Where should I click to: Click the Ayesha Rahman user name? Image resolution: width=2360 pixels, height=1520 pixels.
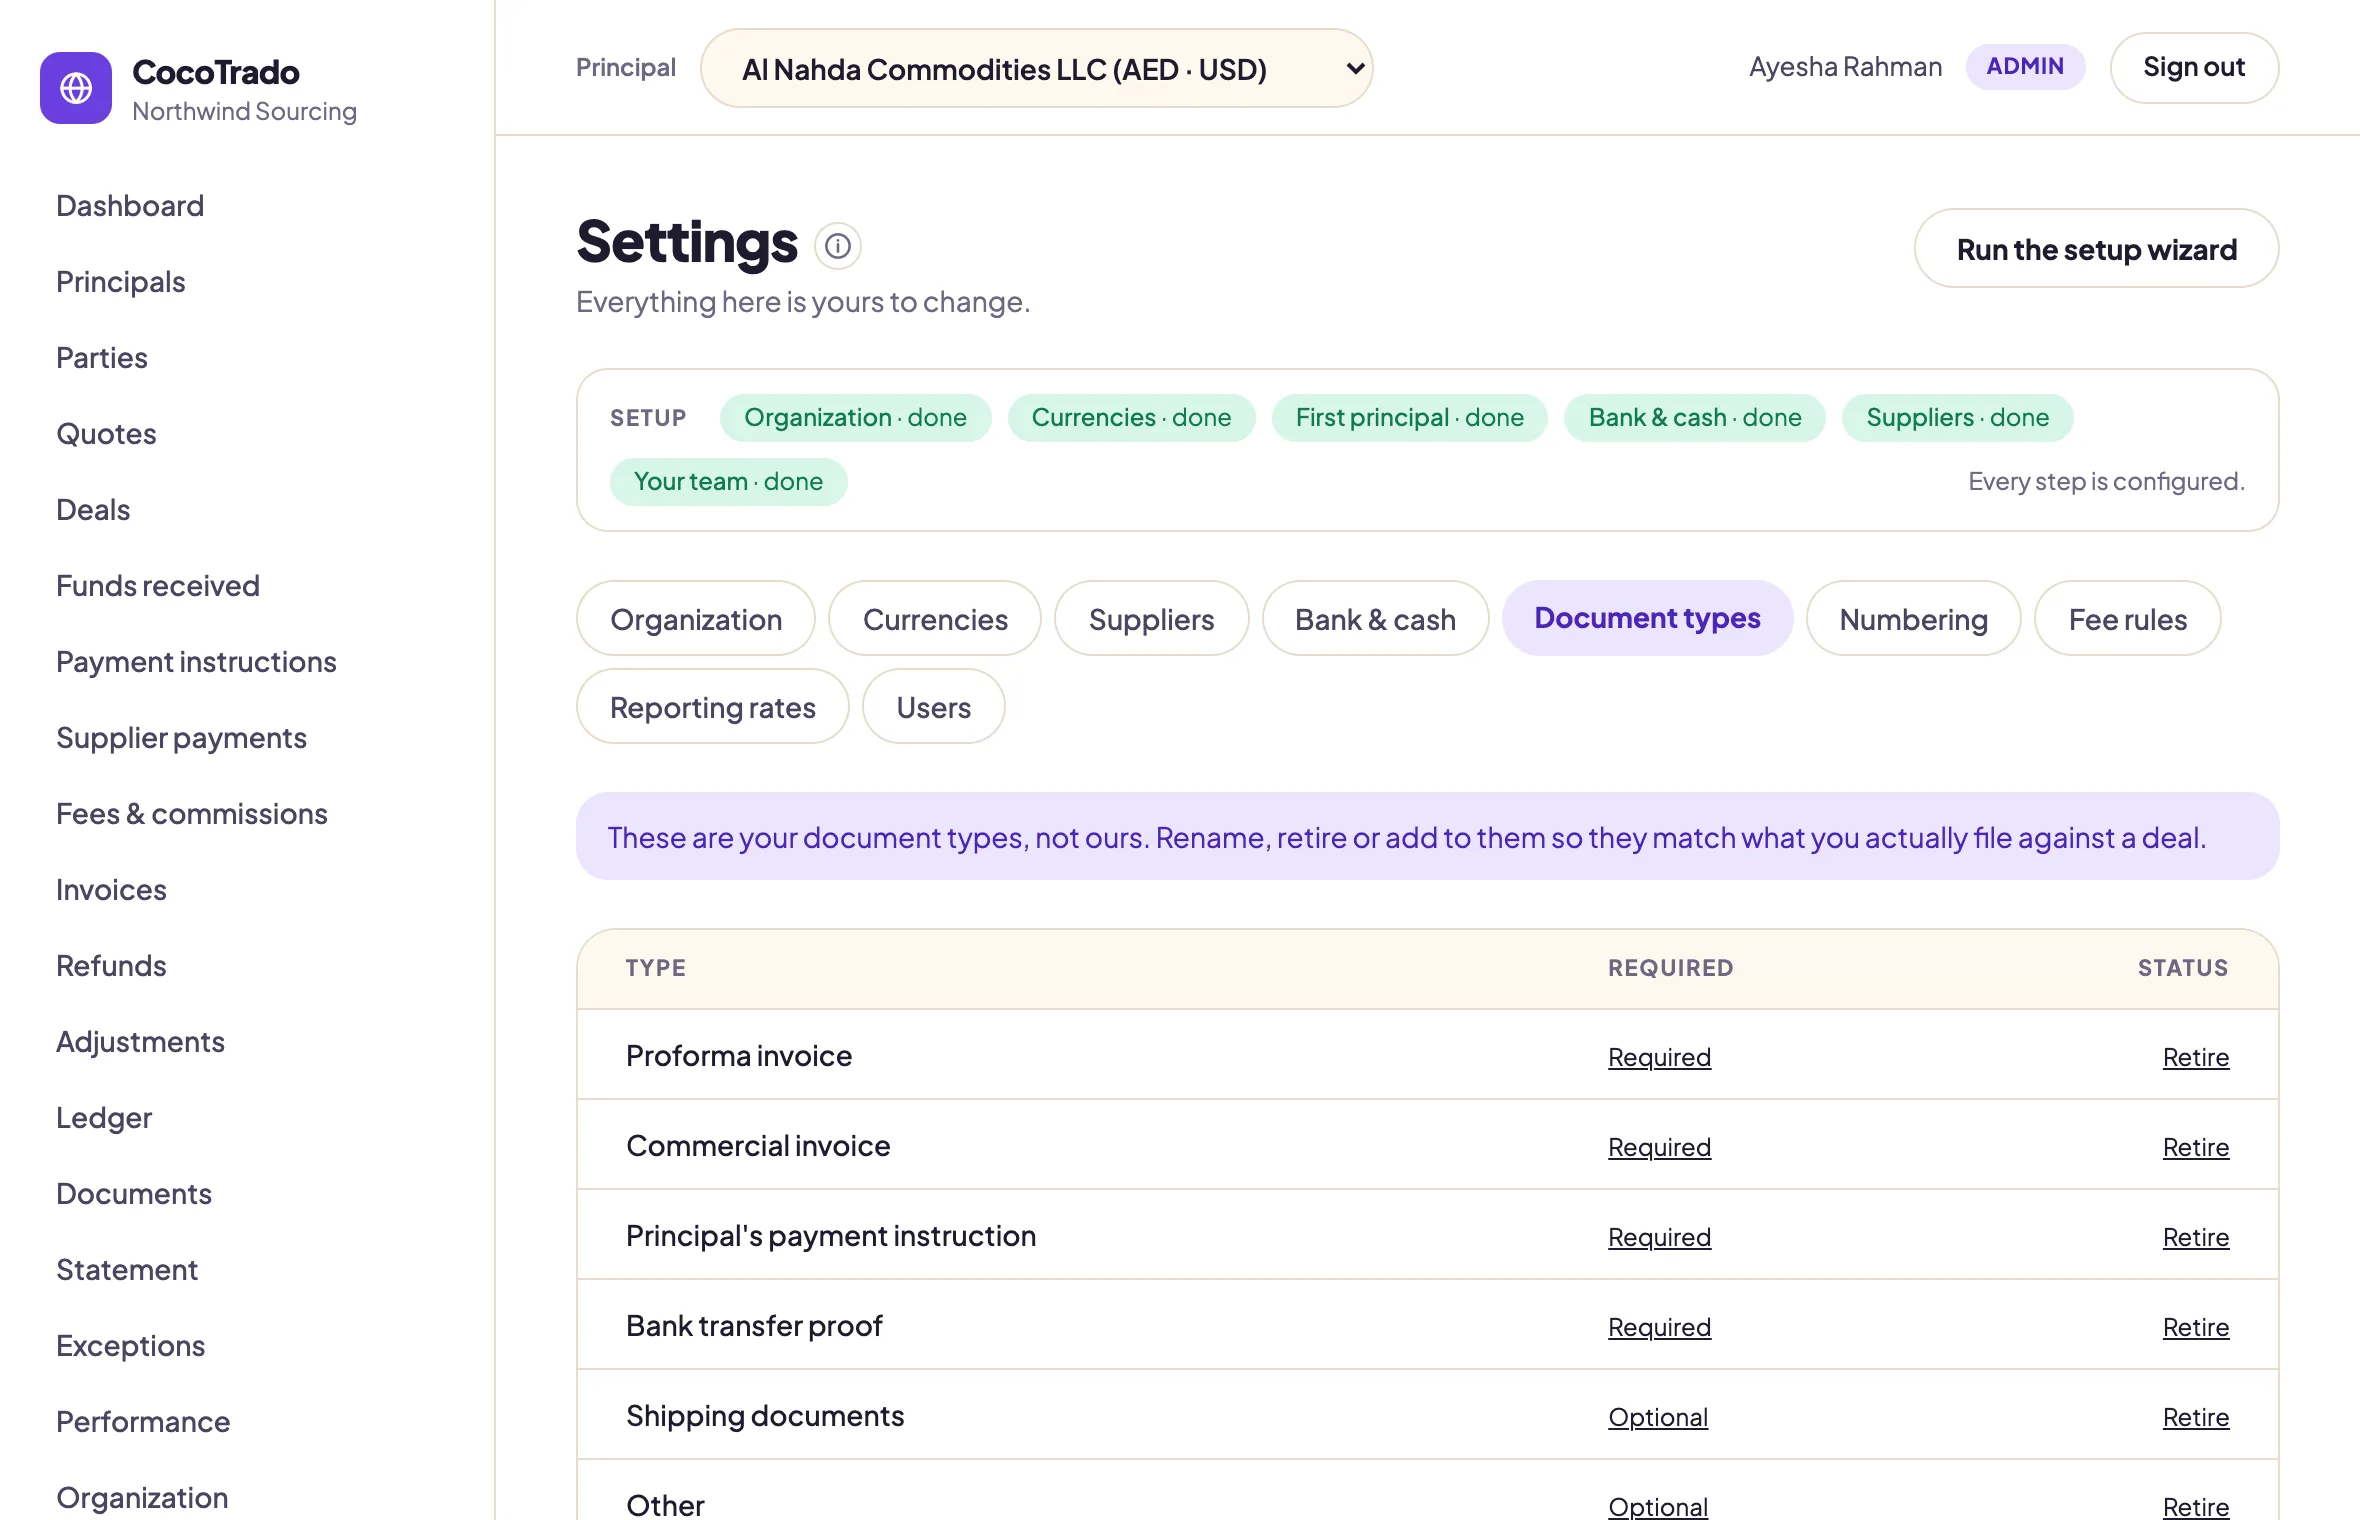1845,67
